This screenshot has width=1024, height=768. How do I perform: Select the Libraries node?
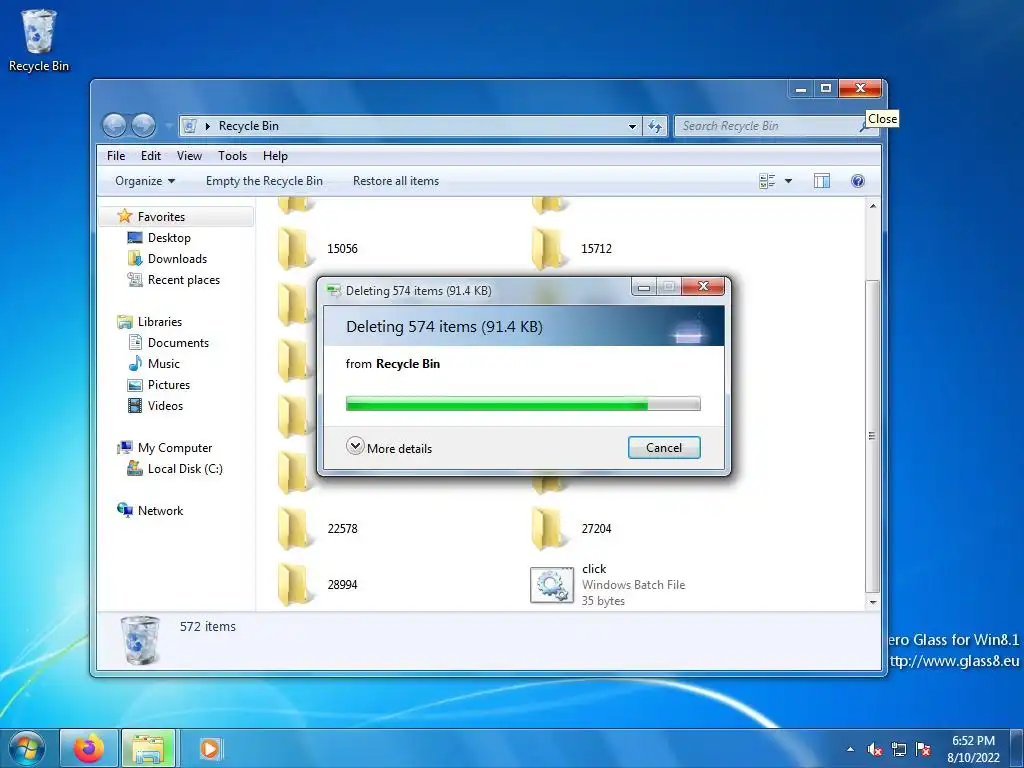pyautogui.click(x=159, y=321)
